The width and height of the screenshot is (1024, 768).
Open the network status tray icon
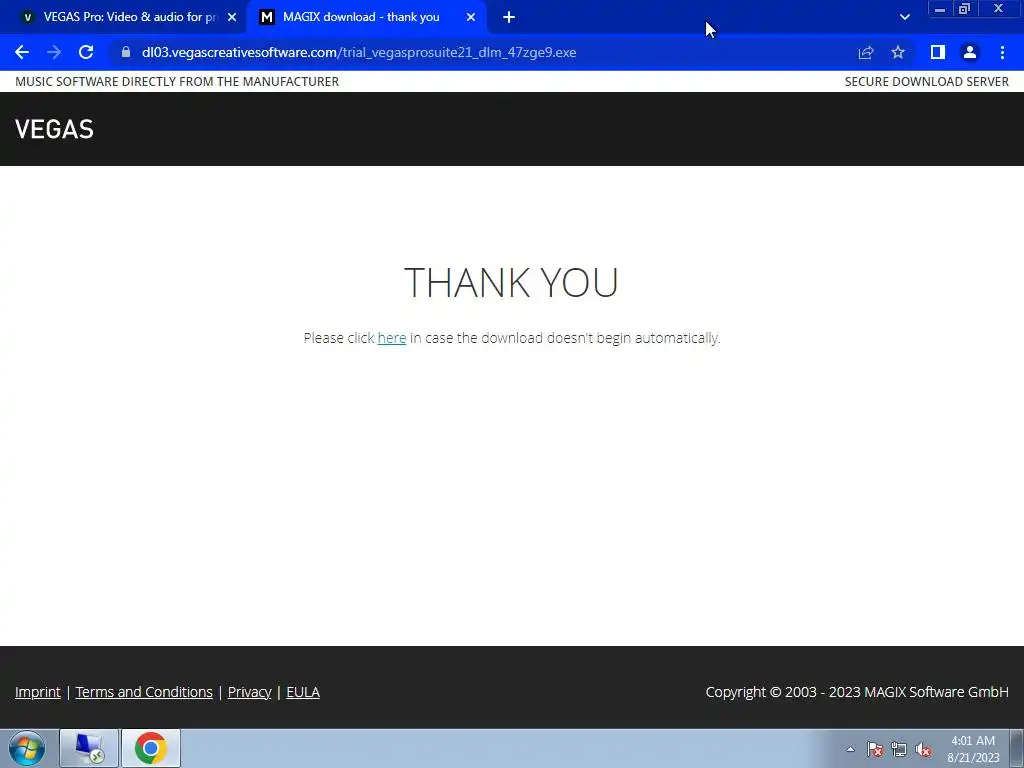(x=899, y=750)
